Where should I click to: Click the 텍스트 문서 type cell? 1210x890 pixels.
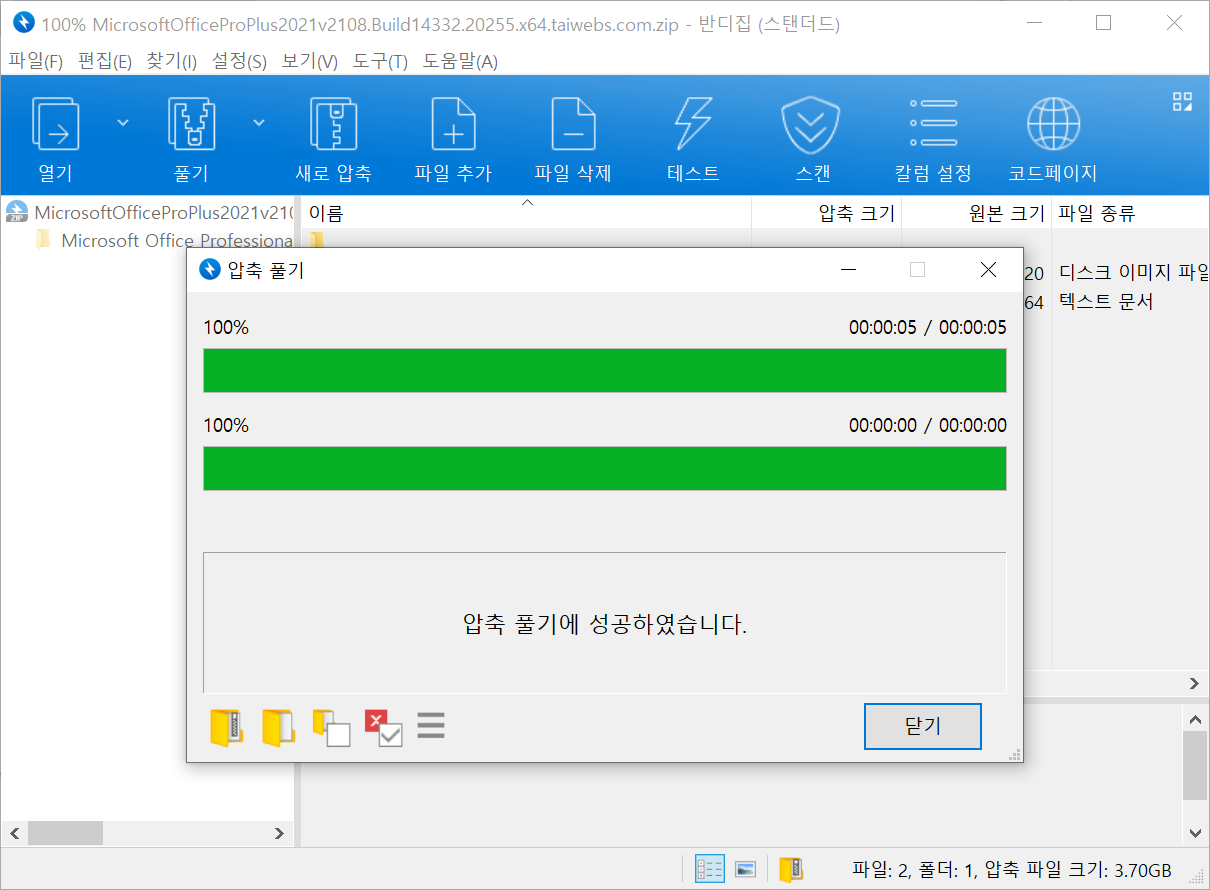tap(1106, 301)
